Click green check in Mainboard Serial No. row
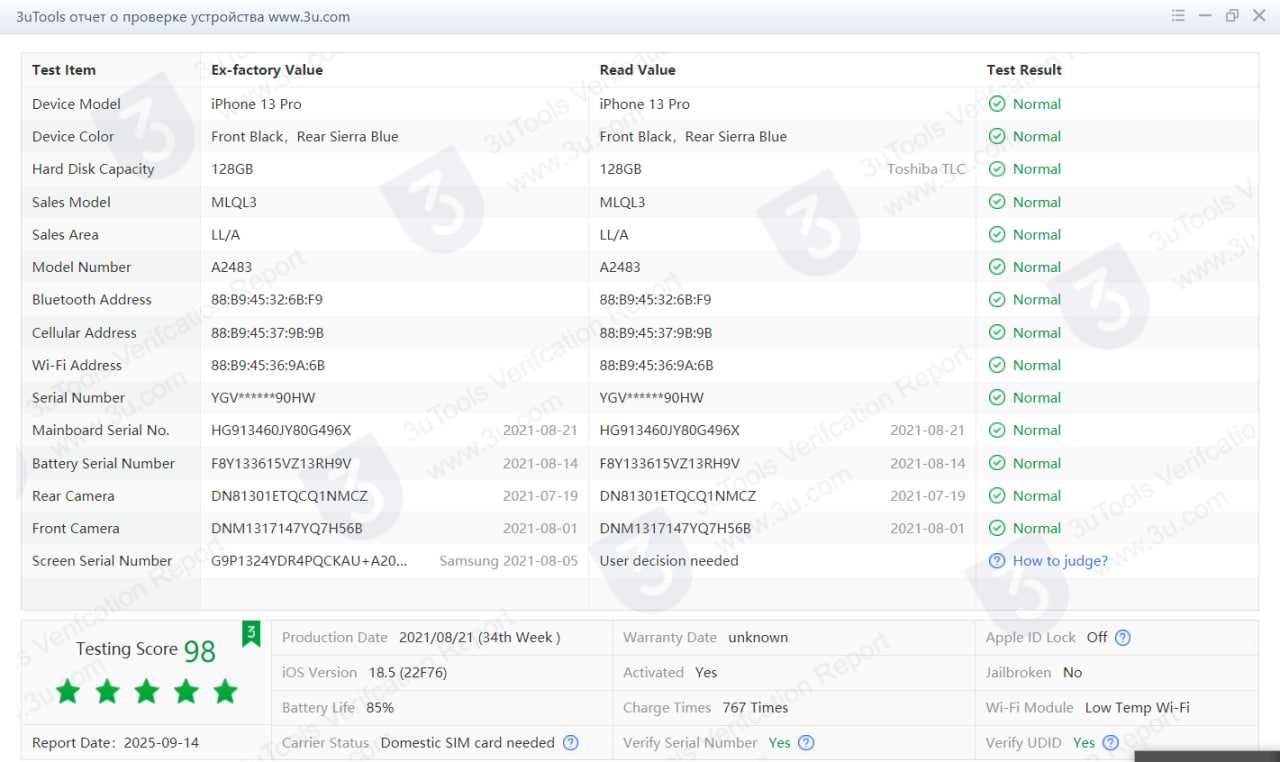The height and width of the screenshot is (762, 1280). click(x=996, y=430)
